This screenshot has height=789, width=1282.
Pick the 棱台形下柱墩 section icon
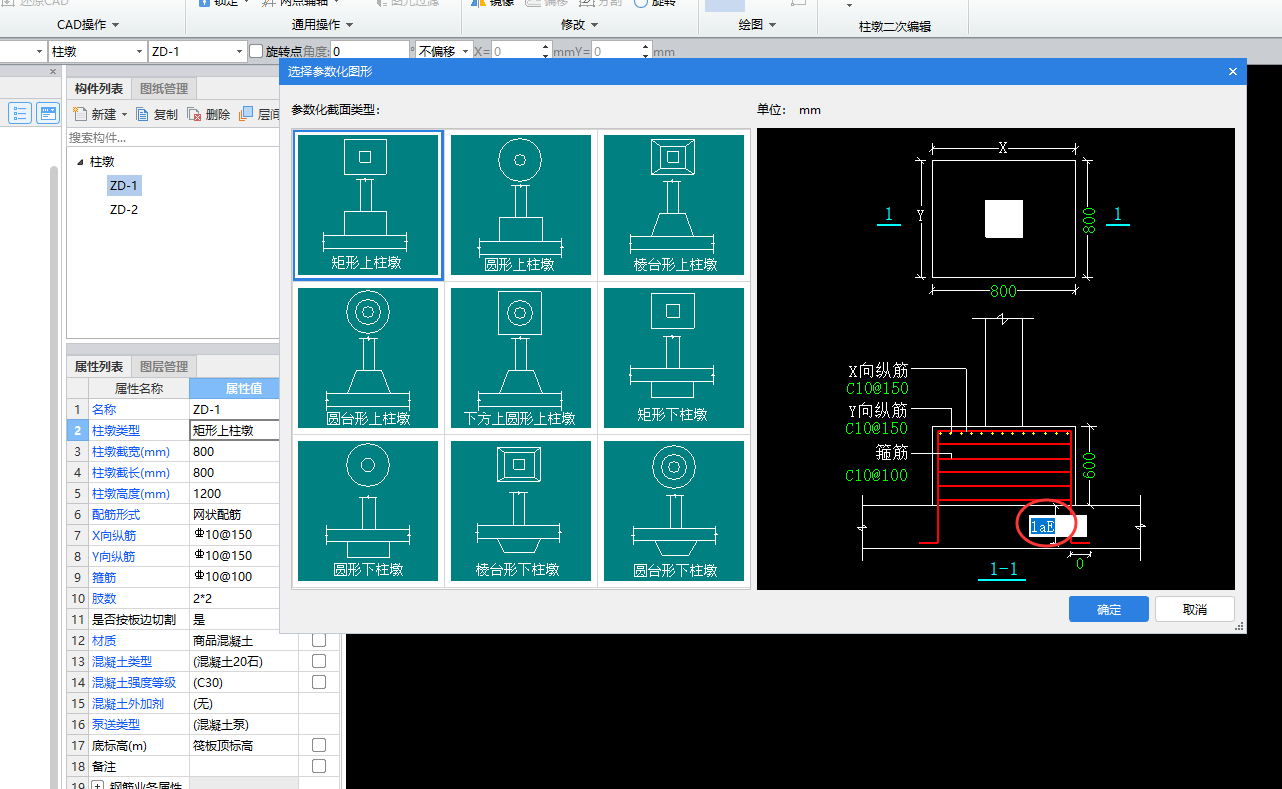coord(520,511)
